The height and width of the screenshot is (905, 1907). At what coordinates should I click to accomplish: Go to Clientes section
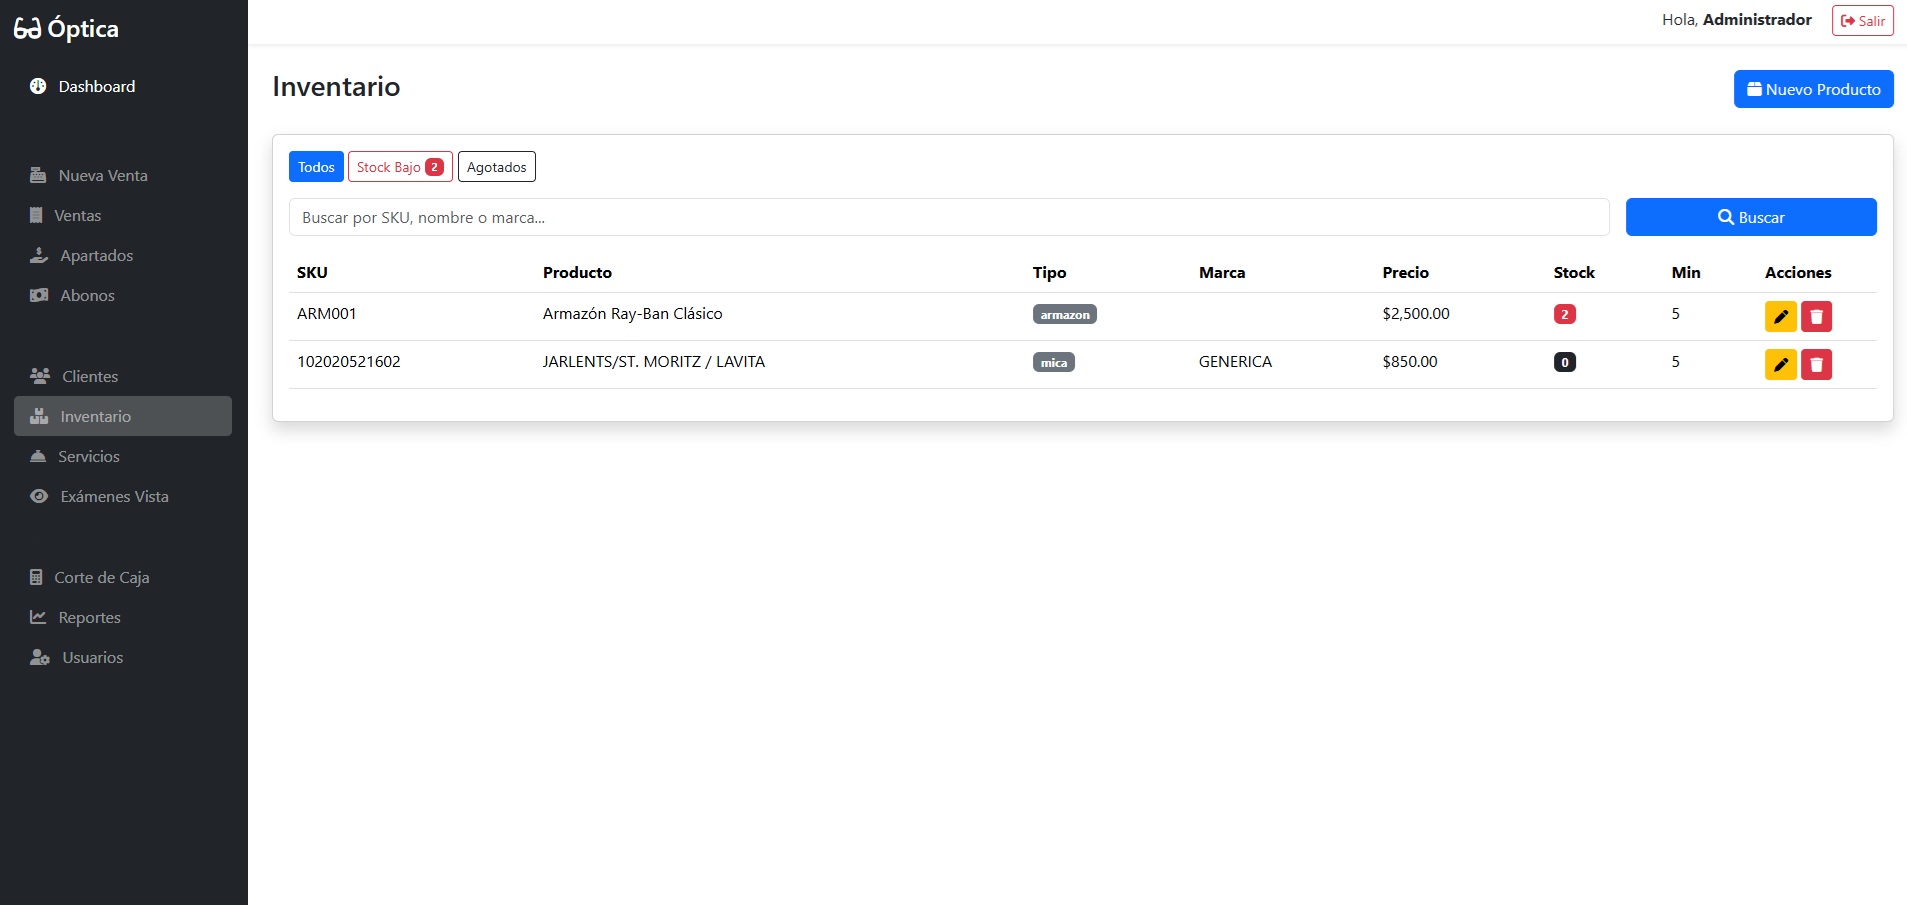click(123, 376)
